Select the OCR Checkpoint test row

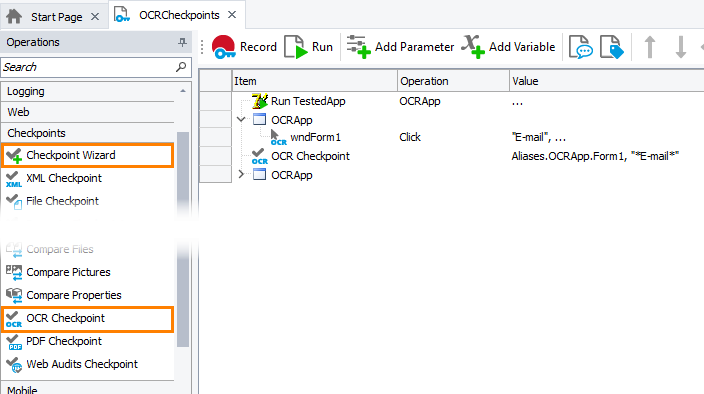310,156
